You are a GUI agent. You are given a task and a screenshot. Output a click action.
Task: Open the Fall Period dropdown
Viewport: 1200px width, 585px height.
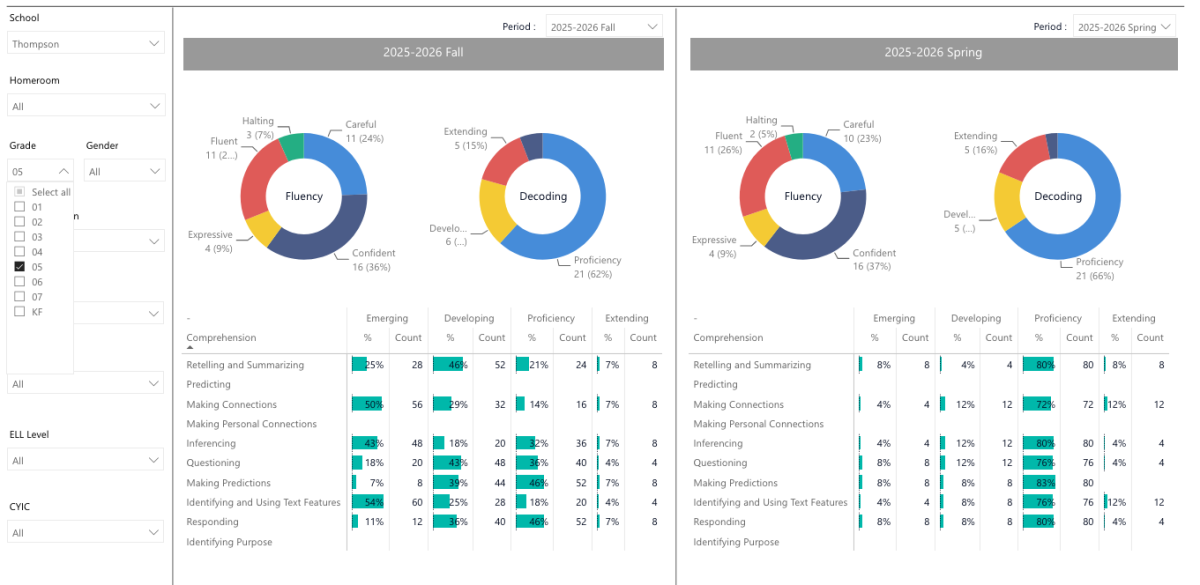[604, 27]
